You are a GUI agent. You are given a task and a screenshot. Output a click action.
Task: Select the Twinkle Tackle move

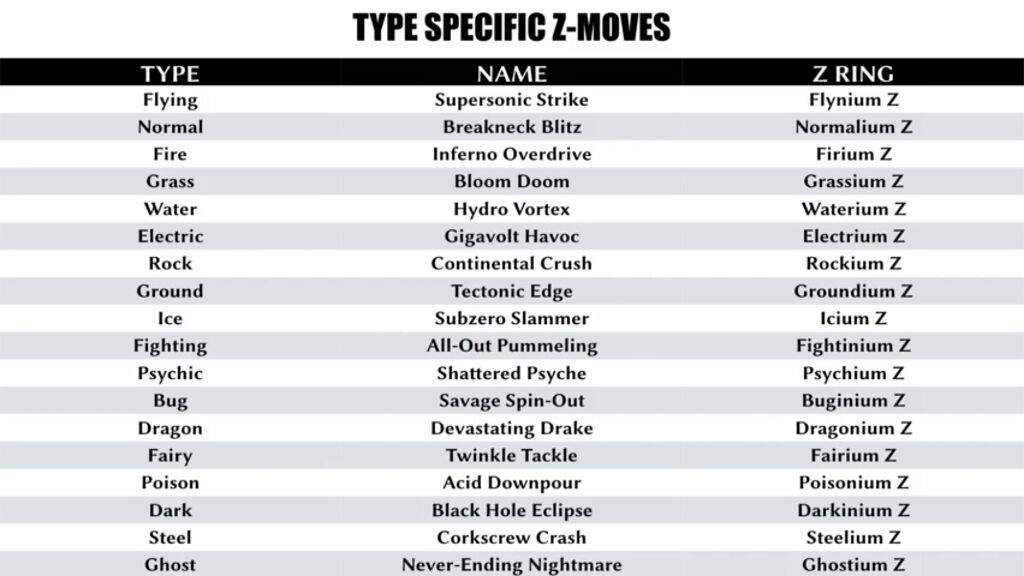511,455
